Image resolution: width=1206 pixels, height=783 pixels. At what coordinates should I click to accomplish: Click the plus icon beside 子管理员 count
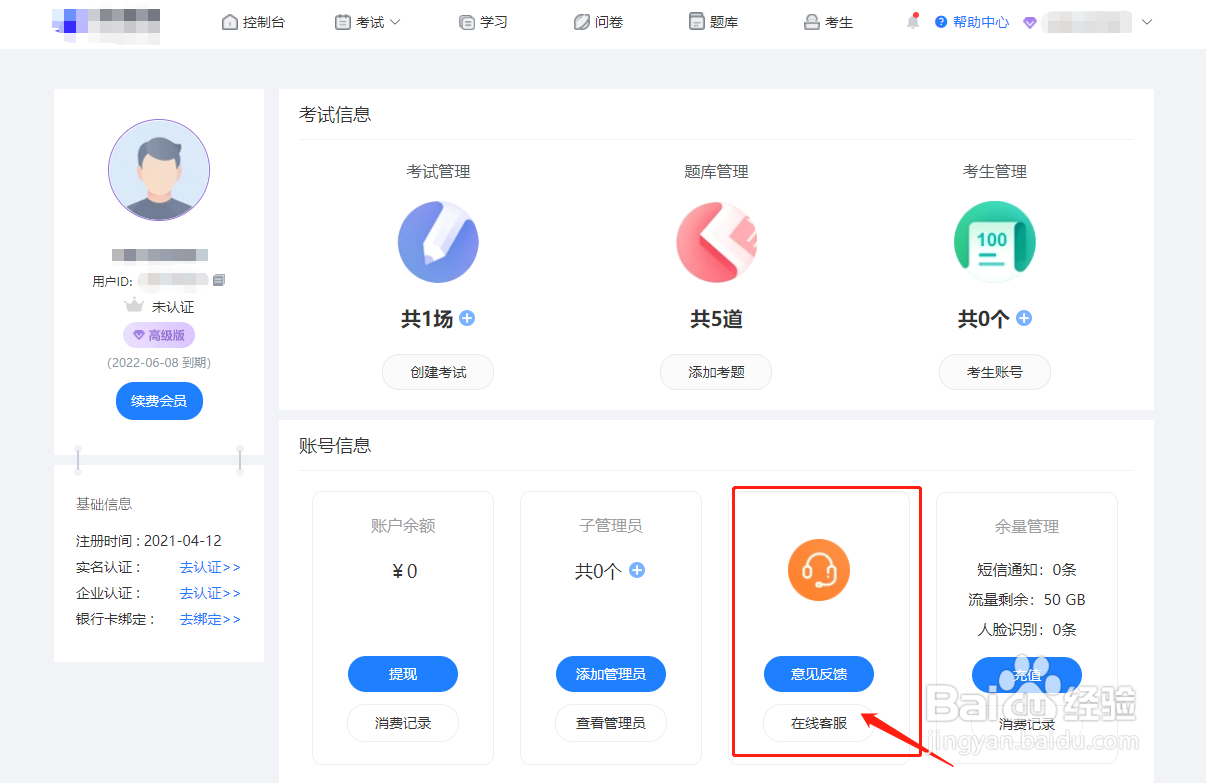point(637,570)
